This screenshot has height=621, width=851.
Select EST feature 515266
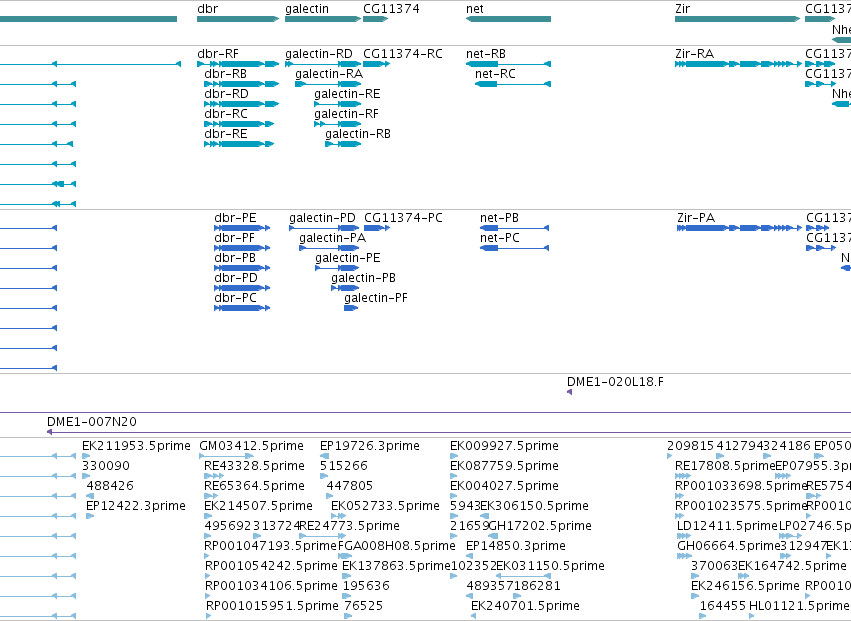tap(324, 476)
